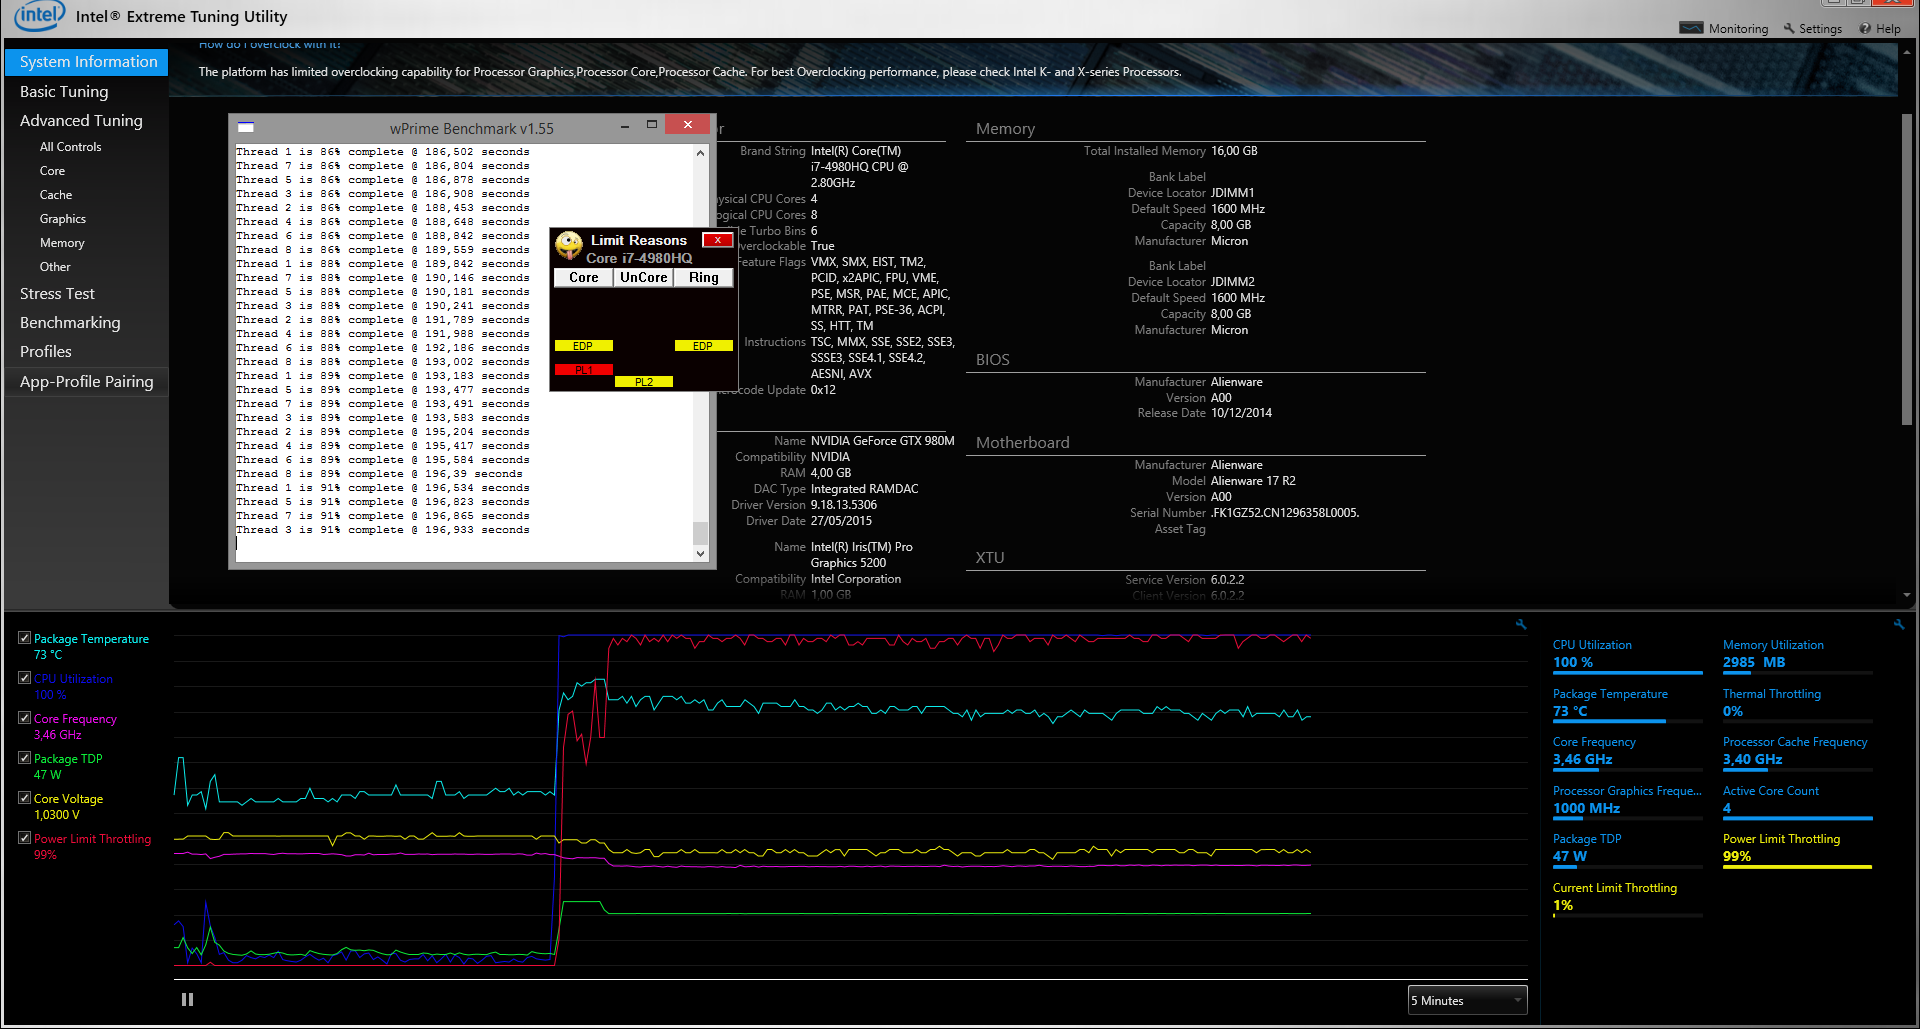Open Benchmarking section
This screenshot has height=1029, width=1920.
[x=70, y=323]
